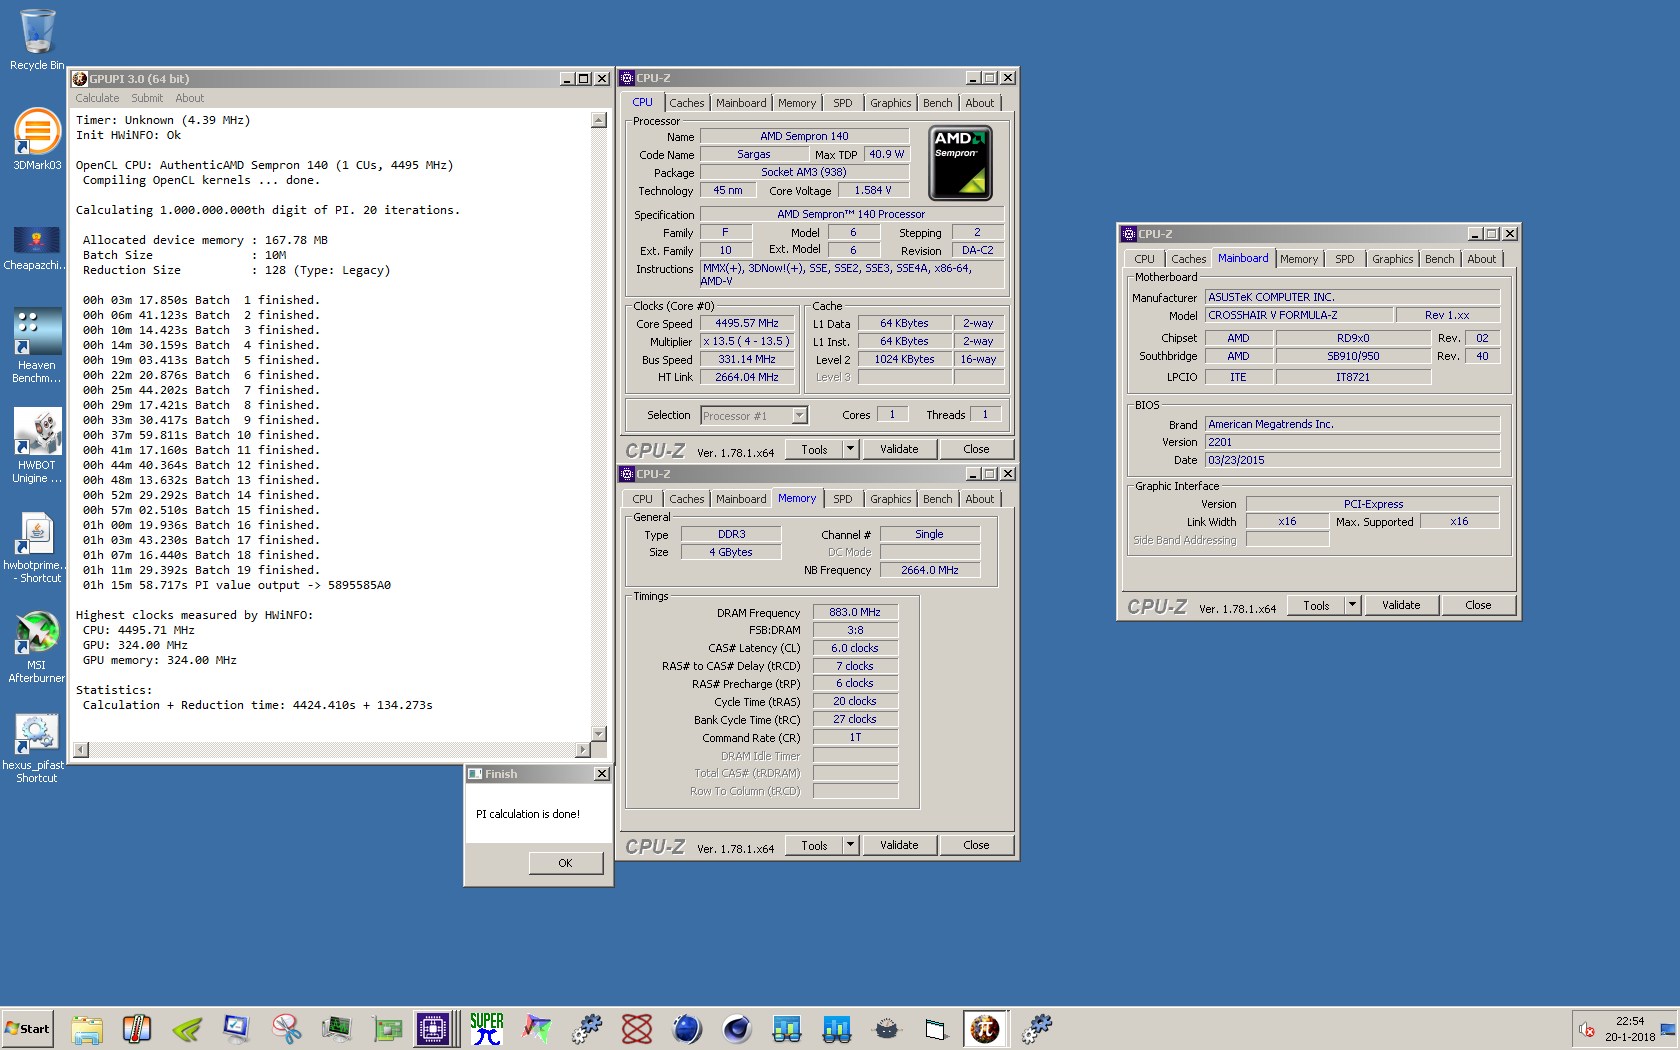
Task: Switch to SPD tab in Memory CPU-Z window
Action: tap(843, 499)
